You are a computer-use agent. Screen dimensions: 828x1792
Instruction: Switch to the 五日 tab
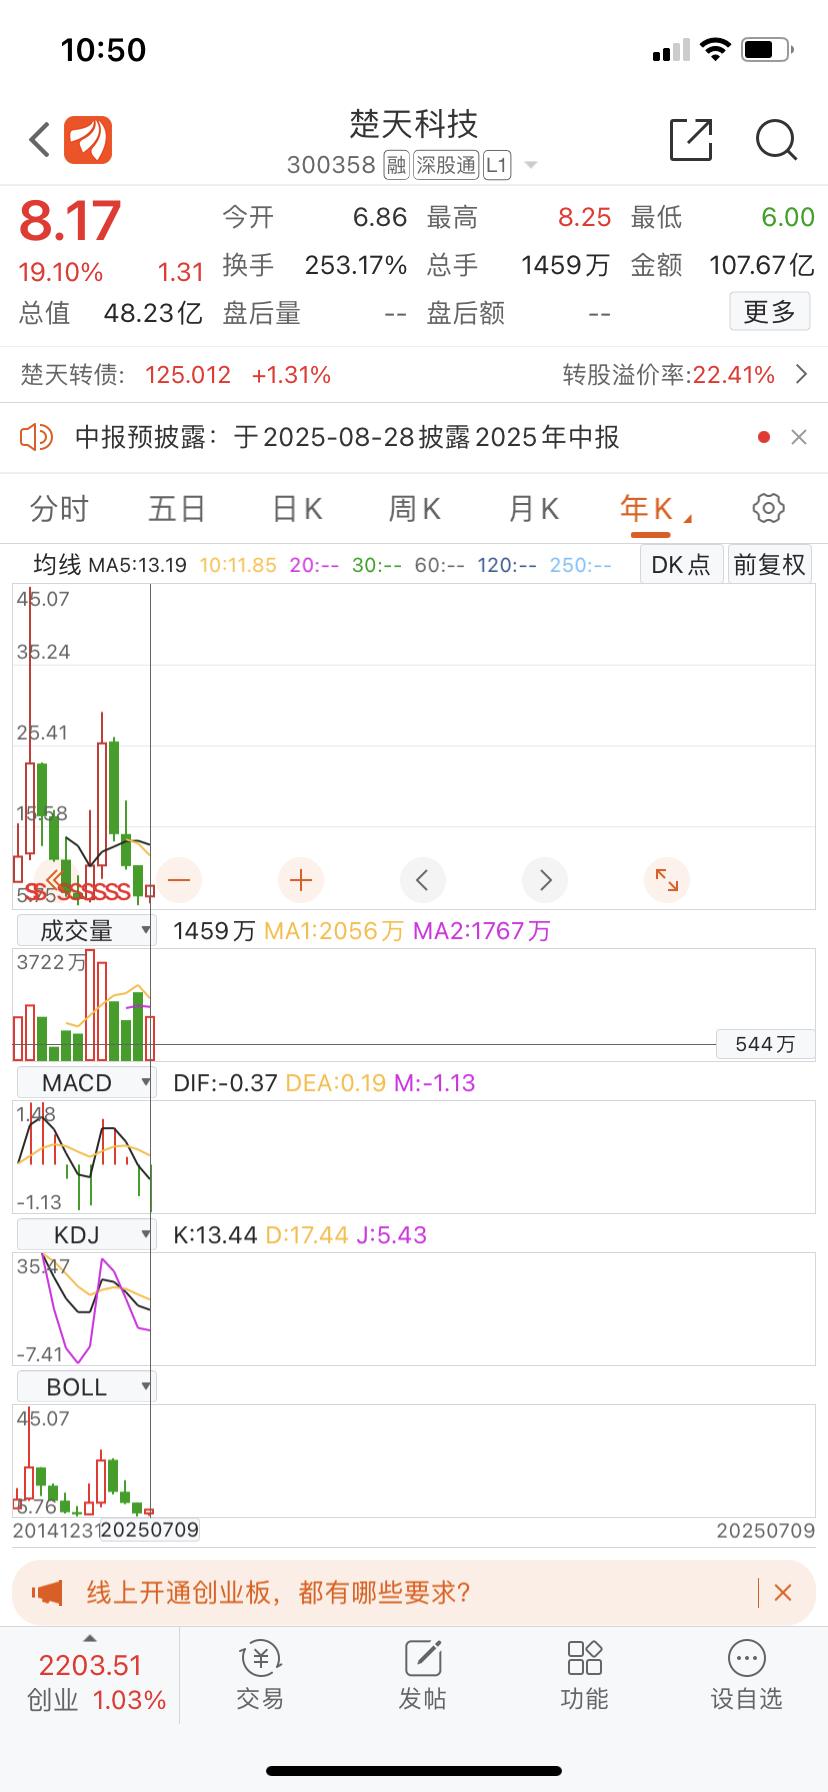[x=177, y=509]
